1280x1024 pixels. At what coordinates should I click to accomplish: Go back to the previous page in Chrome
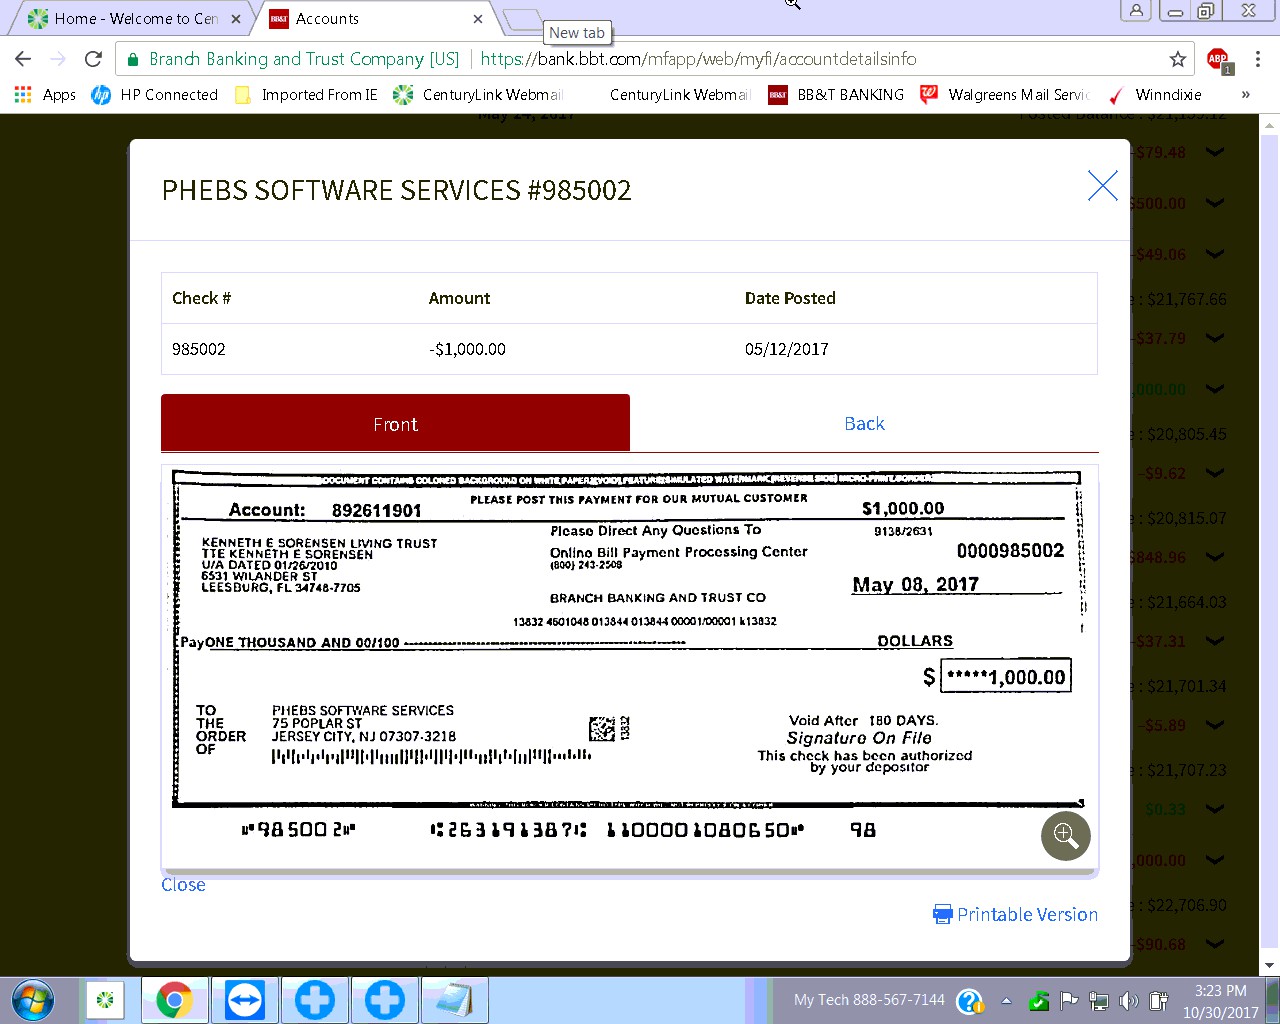coord(23,59)
